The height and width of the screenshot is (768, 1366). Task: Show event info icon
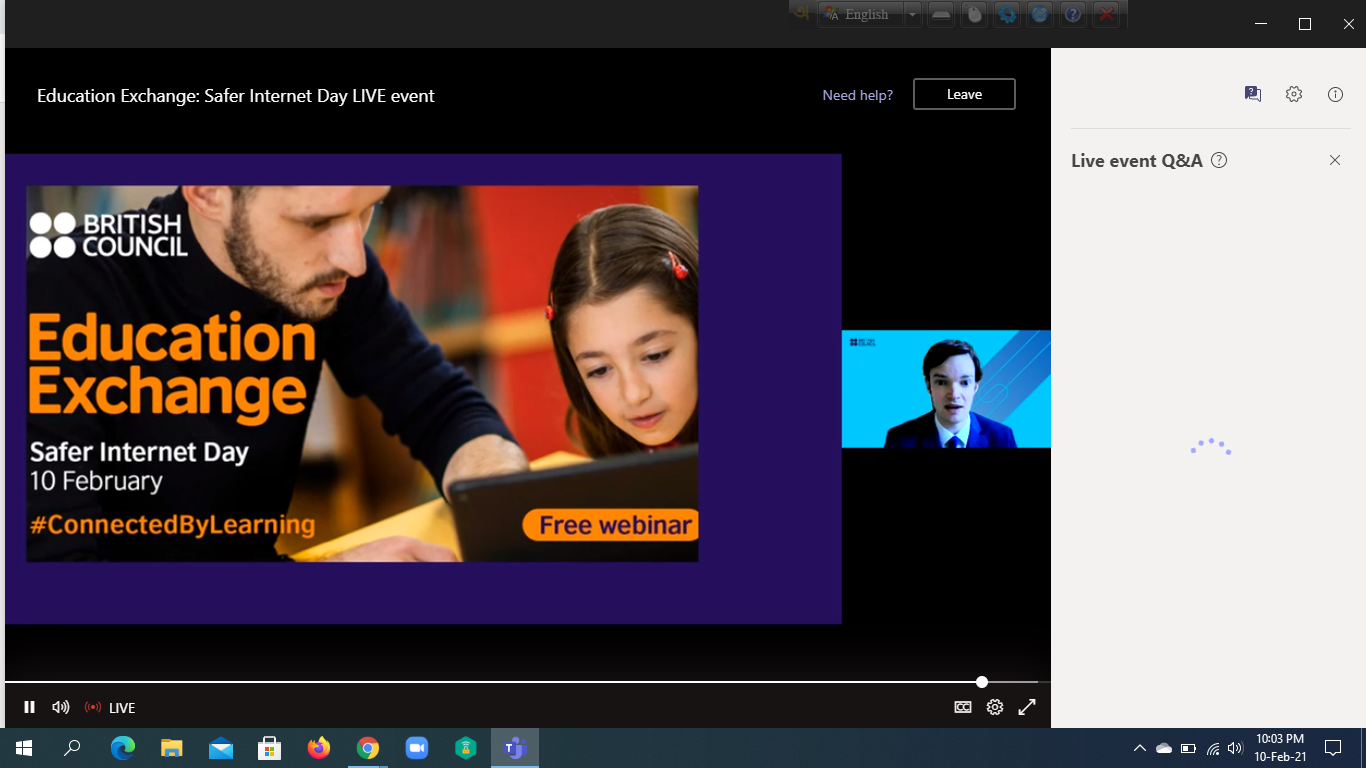click(1335, 94)
